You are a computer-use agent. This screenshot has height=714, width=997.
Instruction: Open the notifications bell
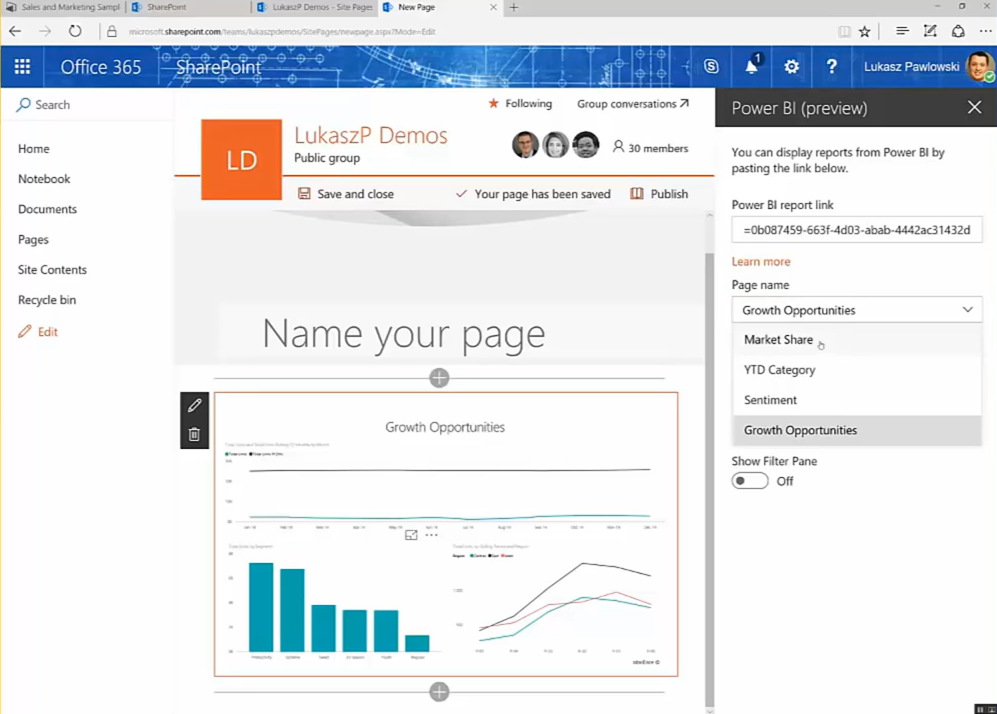click(751, 67)
